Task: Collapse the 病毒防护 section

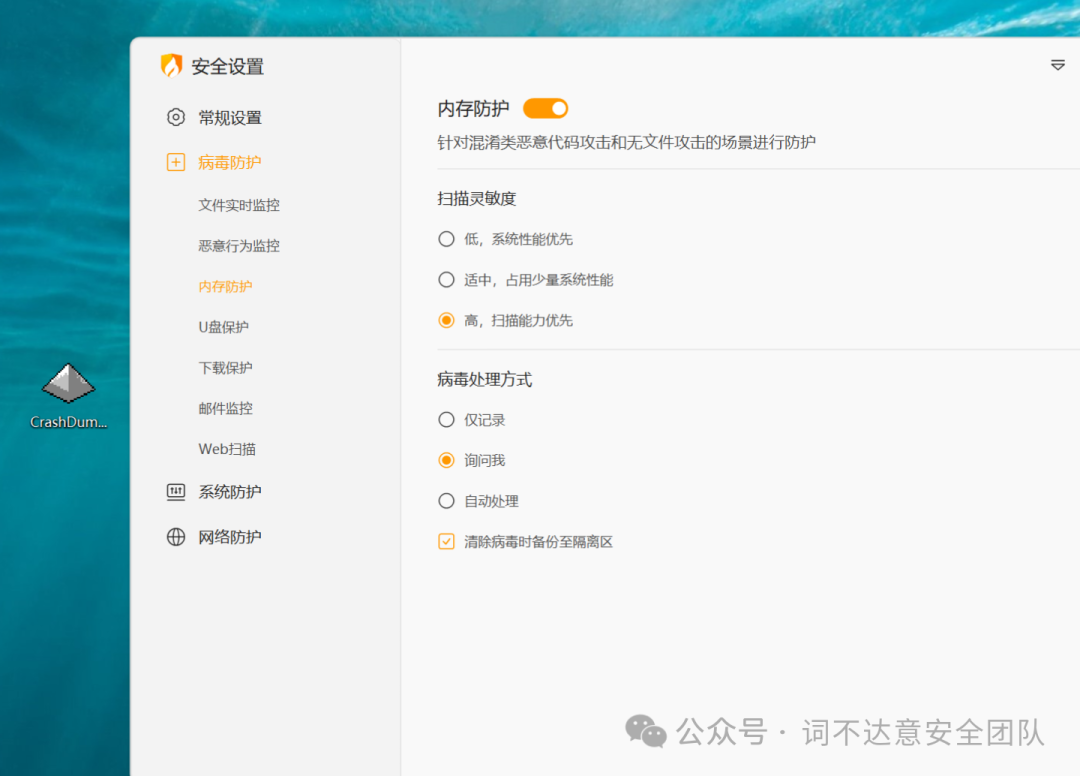Action: tap(230, 162)
